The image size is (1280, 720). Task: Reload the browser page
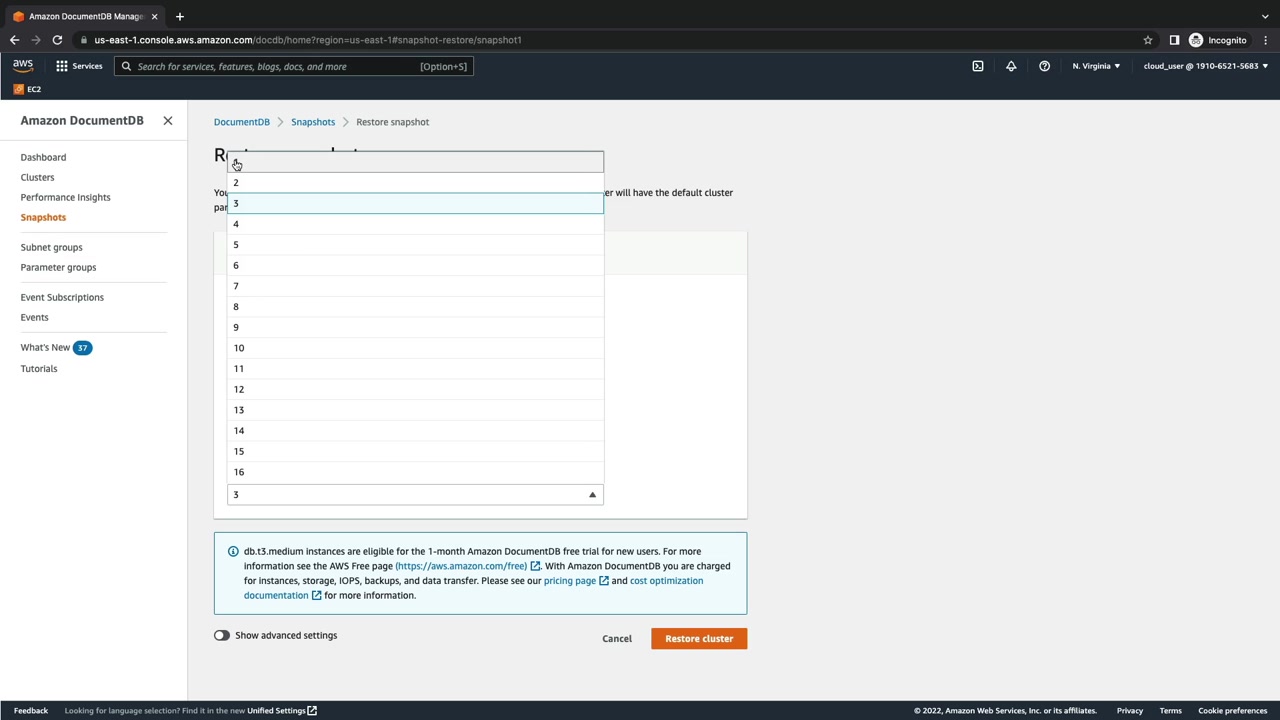tap(57, 40)
